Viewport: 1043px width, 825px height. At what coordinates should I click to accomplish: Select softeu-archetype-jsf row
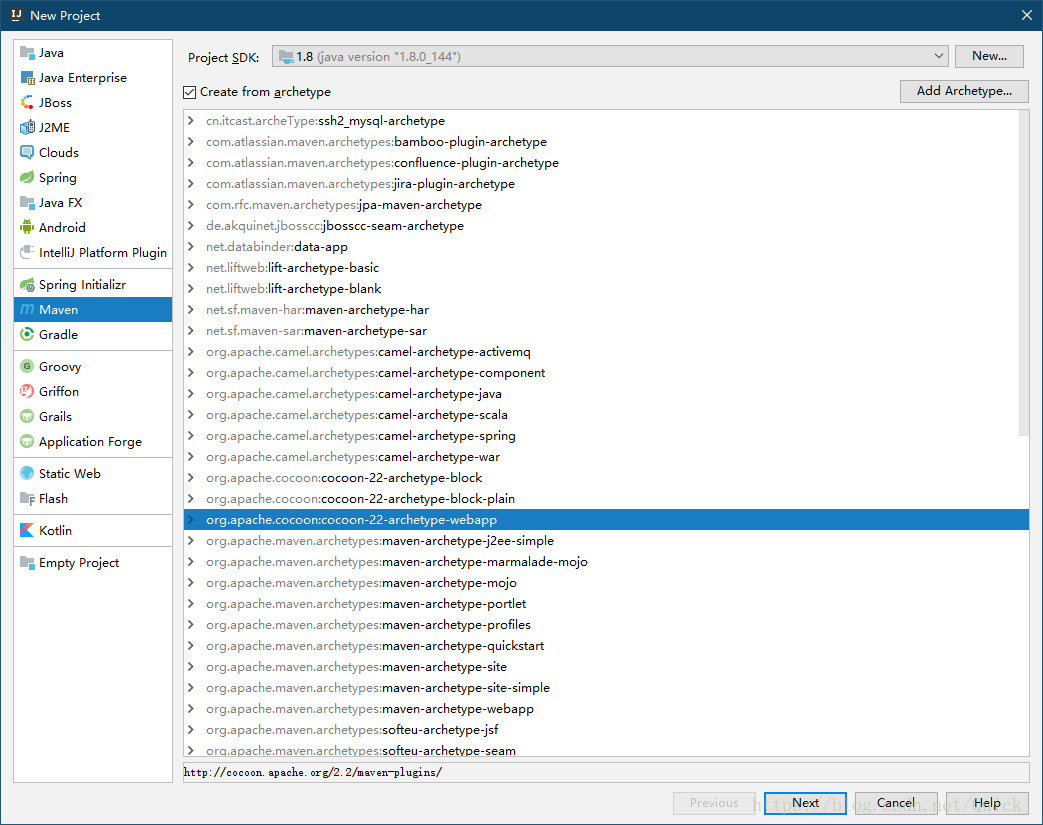[x=606, y=730]
